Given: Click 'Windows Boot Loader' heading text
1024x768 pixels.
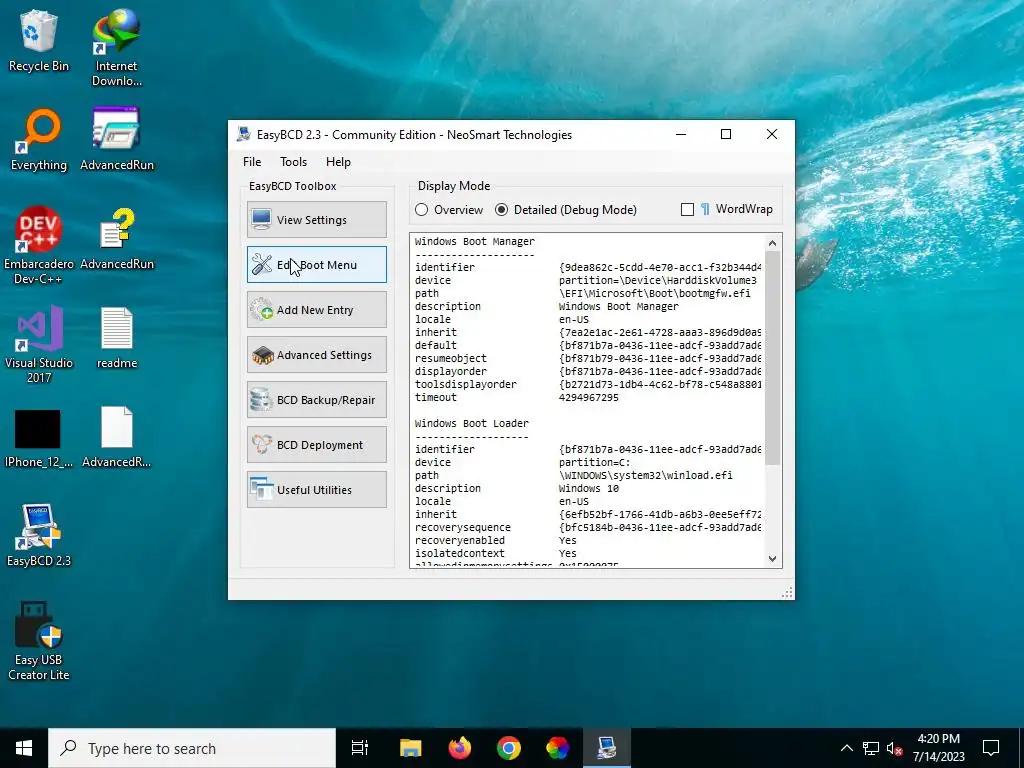Looking at the screenshot, I should (x=472, y=423).
